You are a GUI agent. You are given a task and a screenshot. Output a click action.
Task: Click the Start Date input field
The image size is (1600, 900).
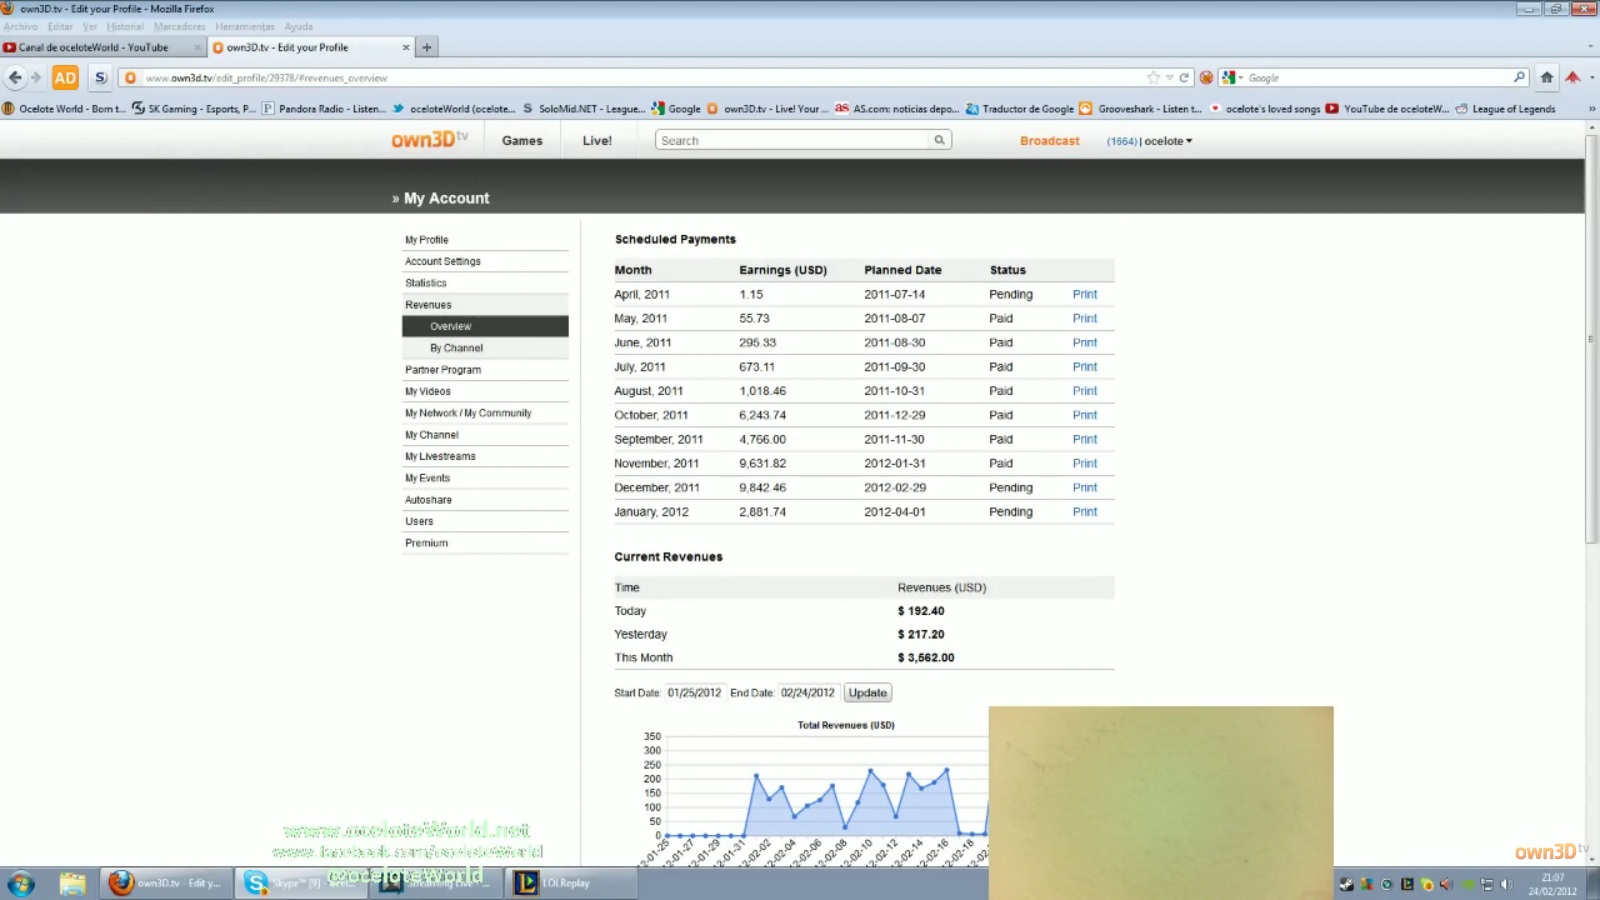point(694,693)
